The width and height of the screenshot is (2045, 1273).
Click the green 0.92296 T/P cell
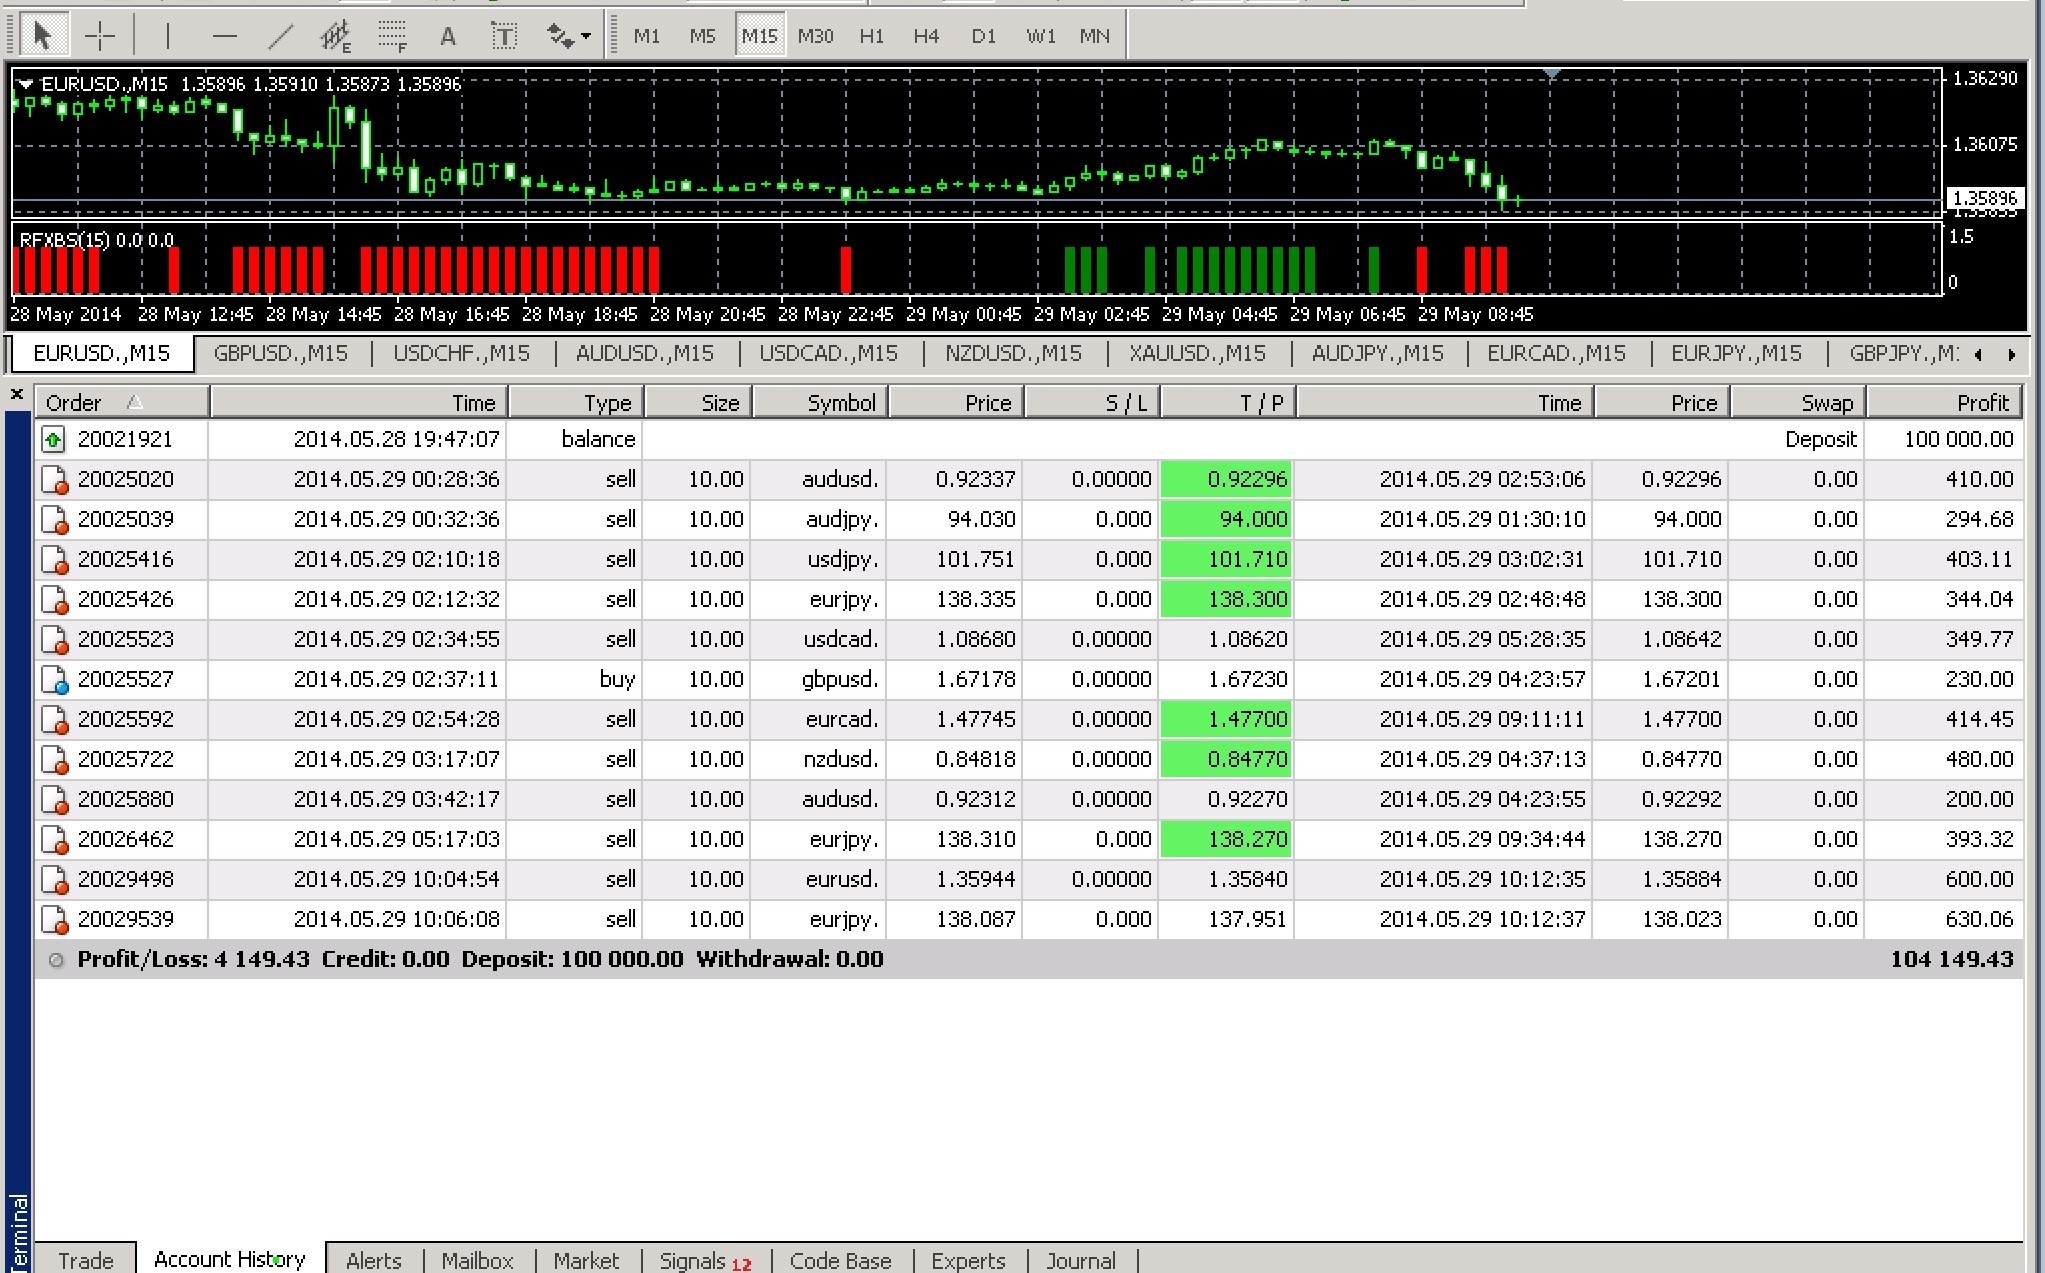point(1226,479)
